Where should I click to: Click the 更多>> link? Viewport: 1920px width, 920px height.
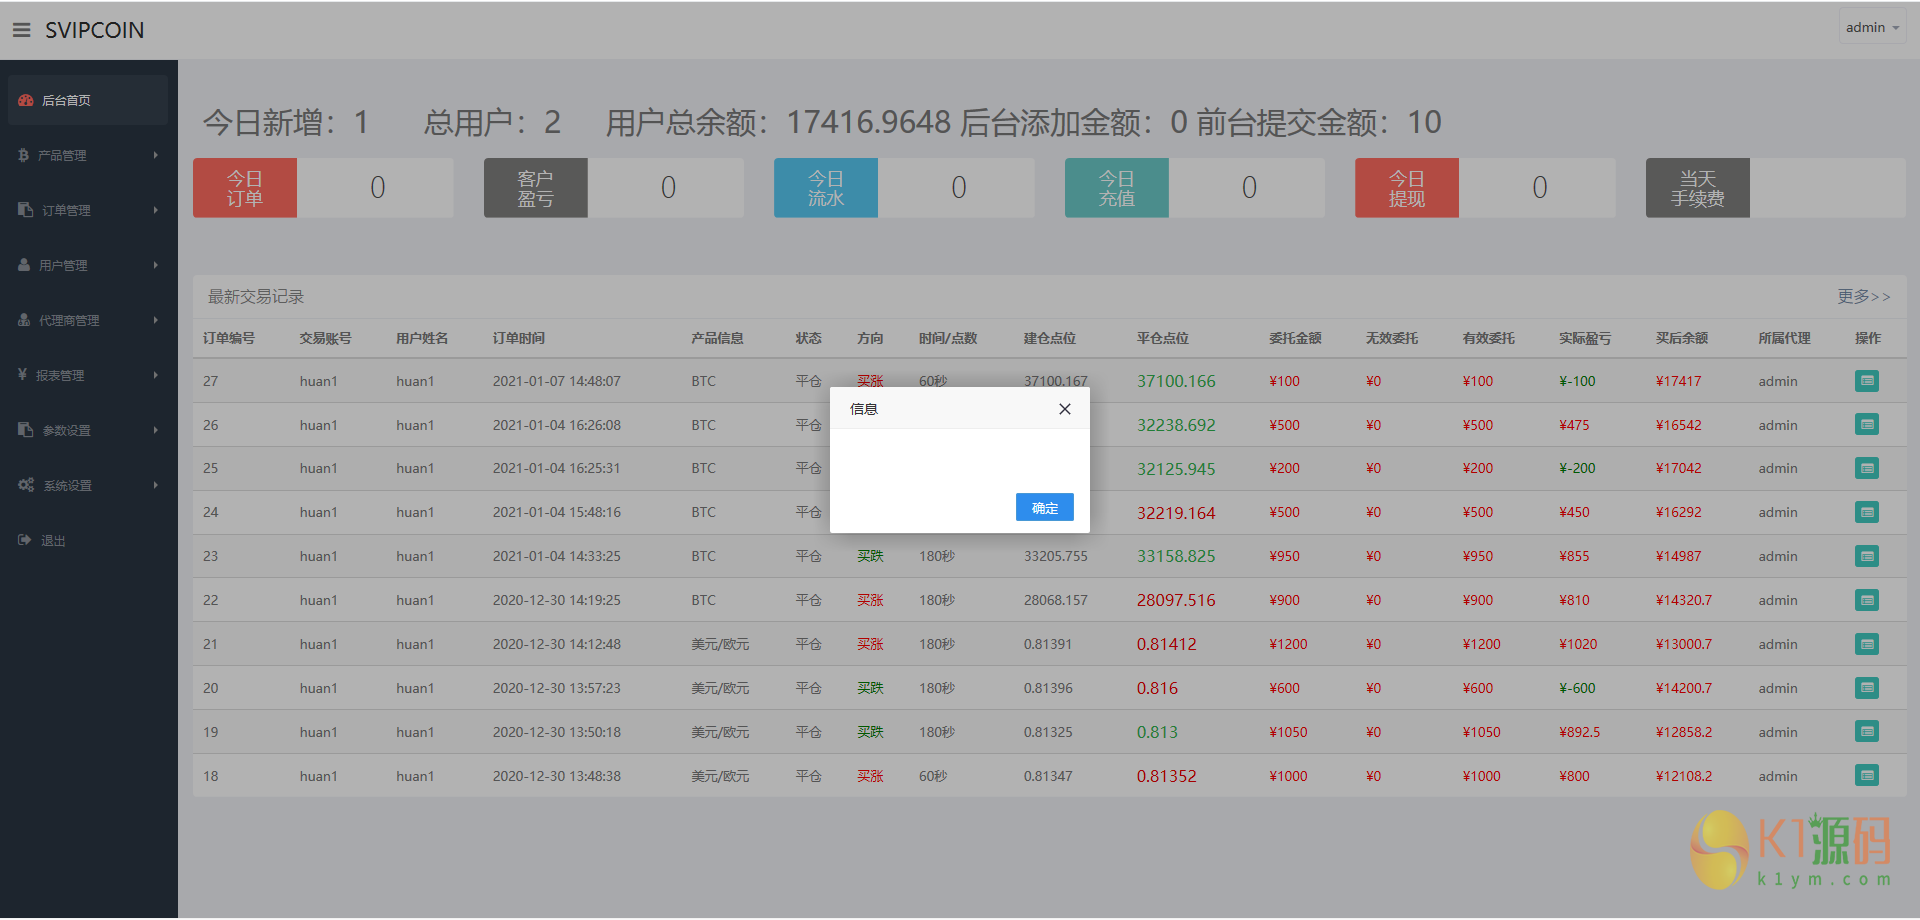point(1863,297)
